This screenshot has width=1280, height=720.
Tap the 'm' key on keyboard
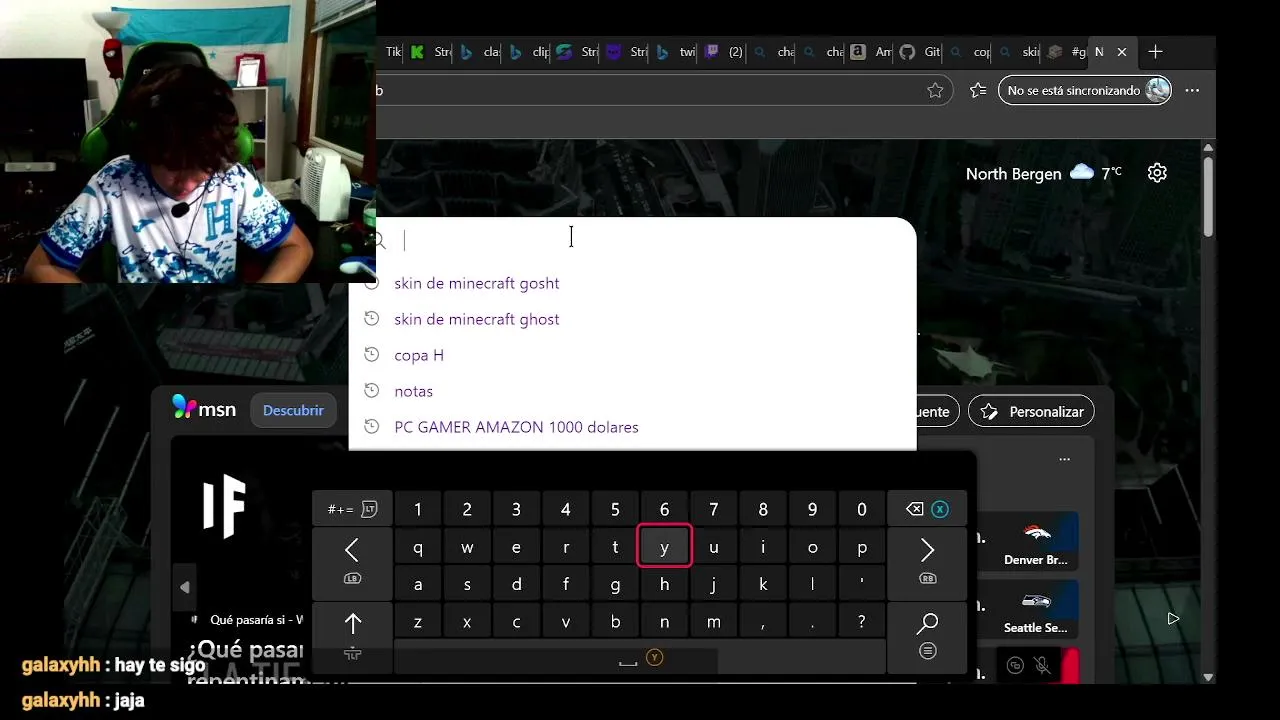tap(713, 621)
